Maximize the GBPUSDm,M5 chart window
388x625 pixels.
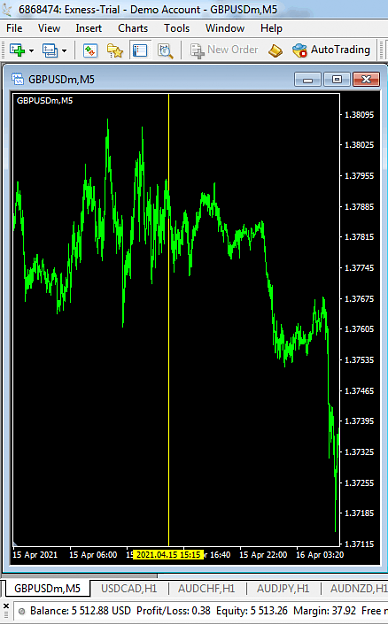click(337, 80)
